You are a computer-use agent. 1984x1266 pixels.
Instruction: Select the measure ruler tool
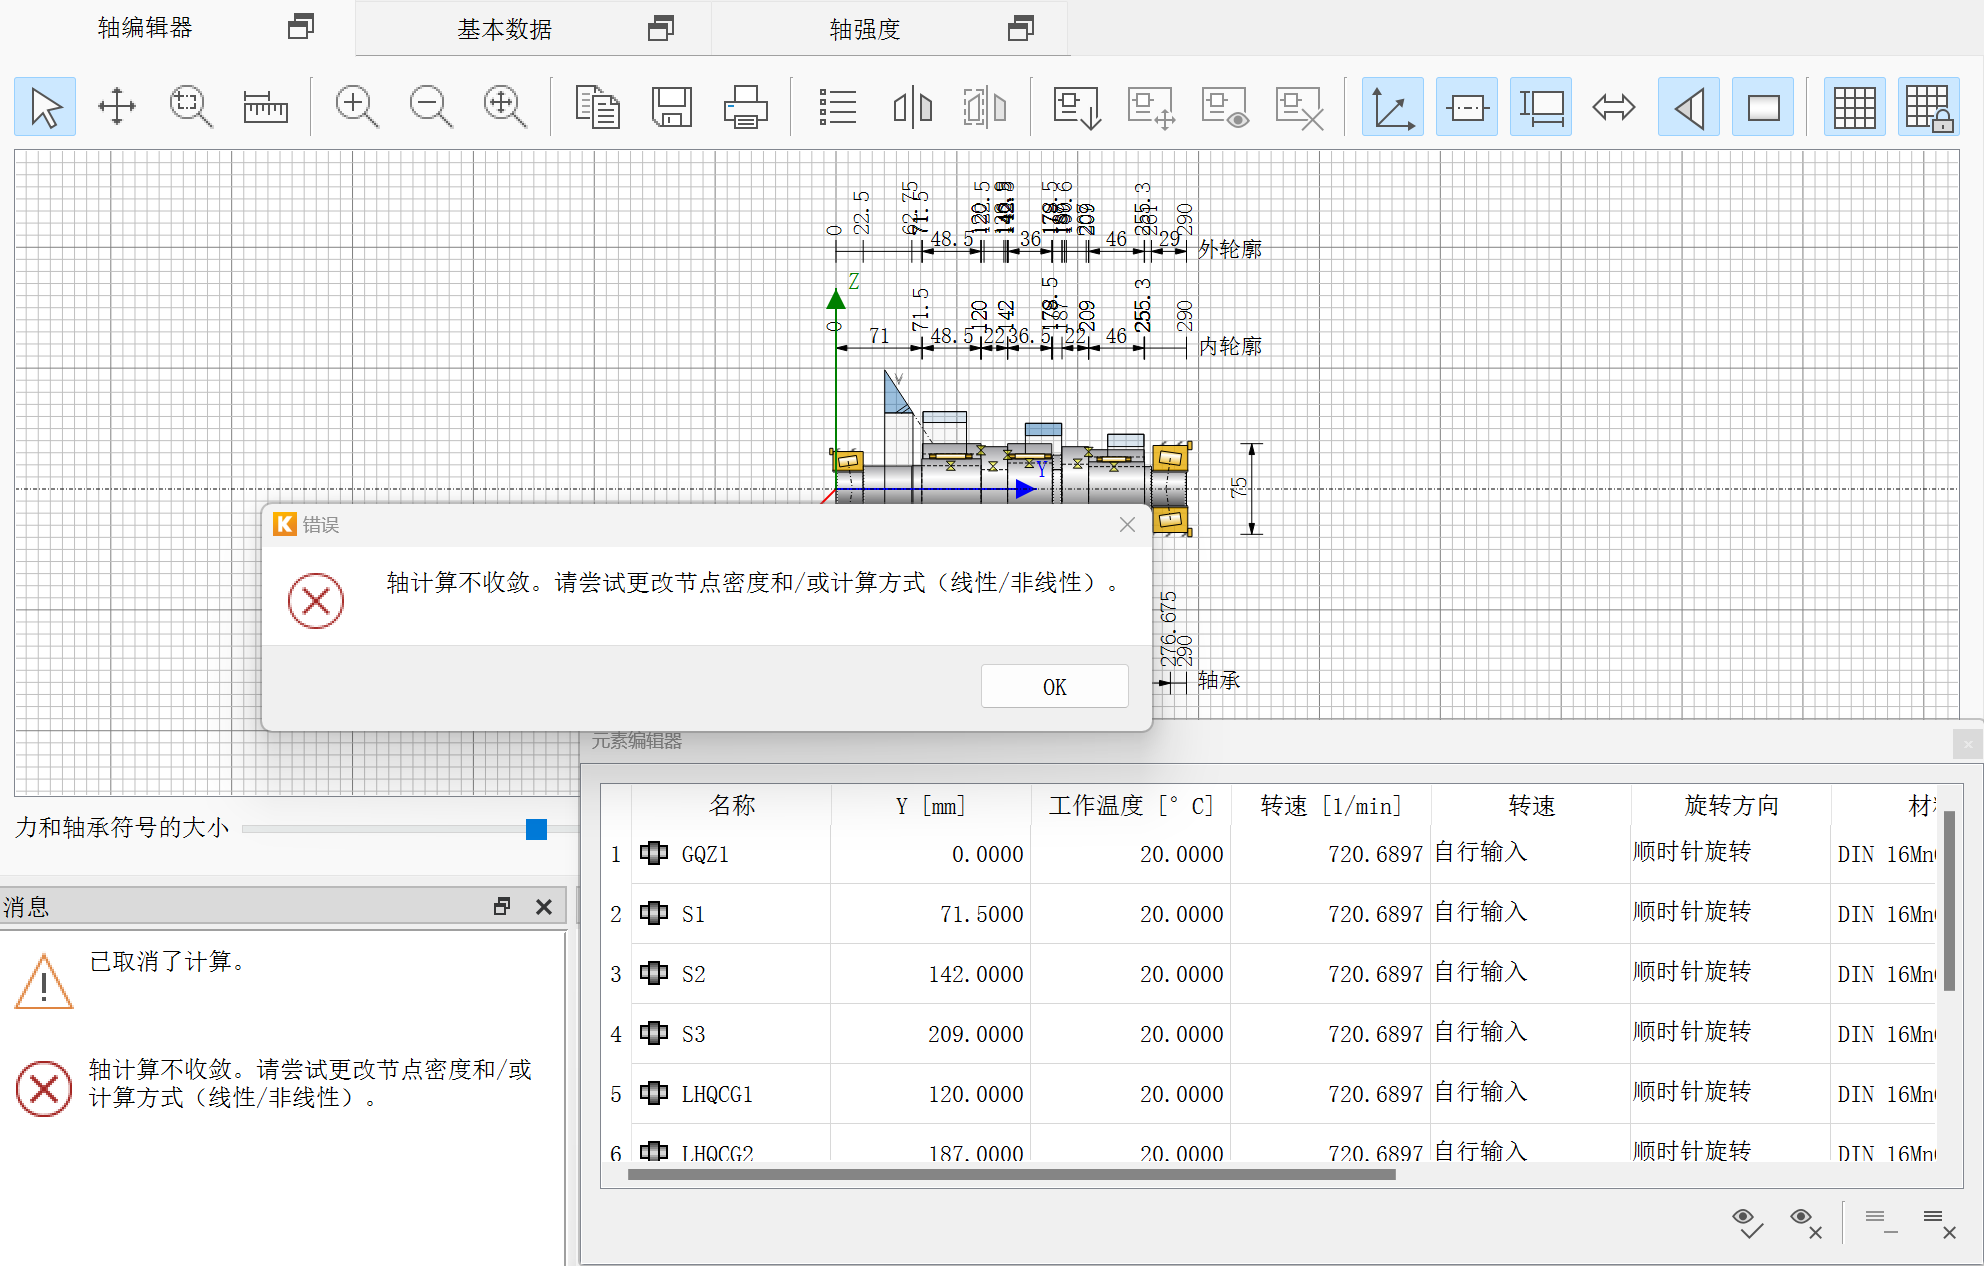[x=265, y=107]
